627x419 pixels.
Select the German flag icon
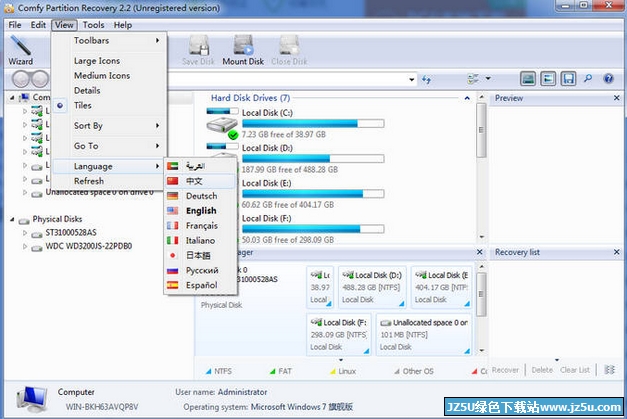[x=173, y=196]
